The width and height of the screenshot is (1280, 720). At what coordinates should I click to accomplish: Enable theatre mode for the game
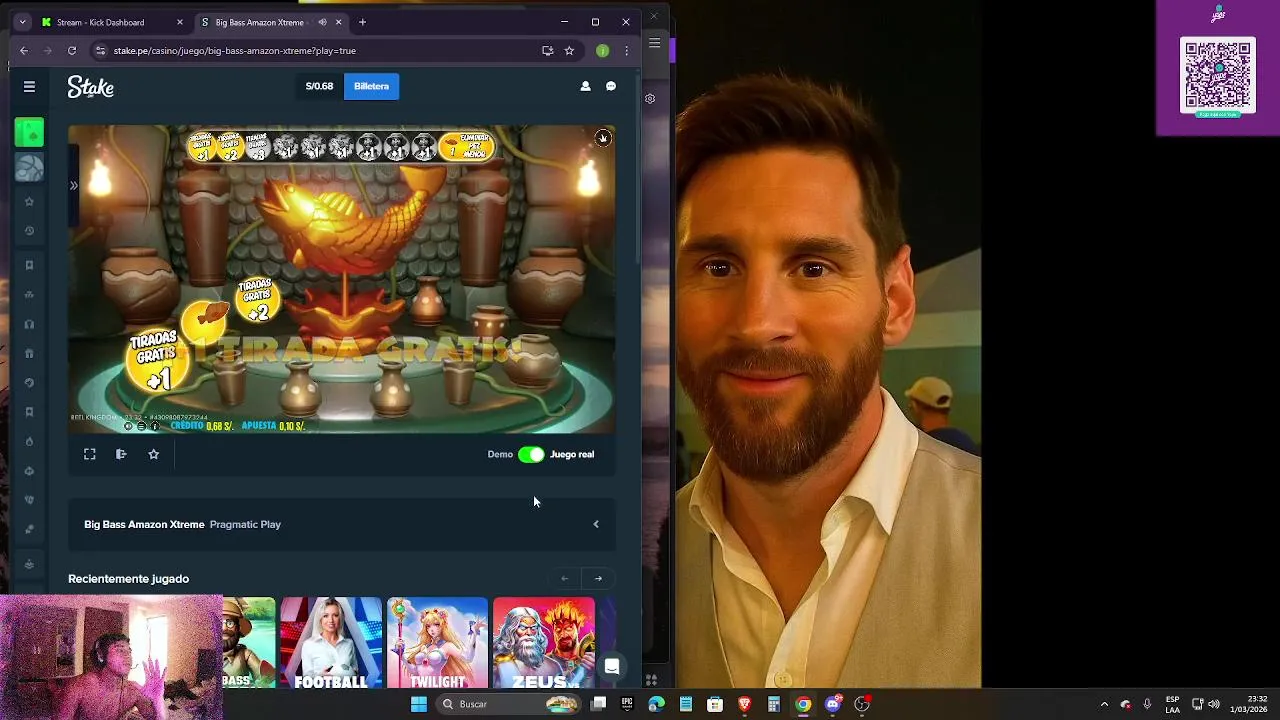pos(121,454)
